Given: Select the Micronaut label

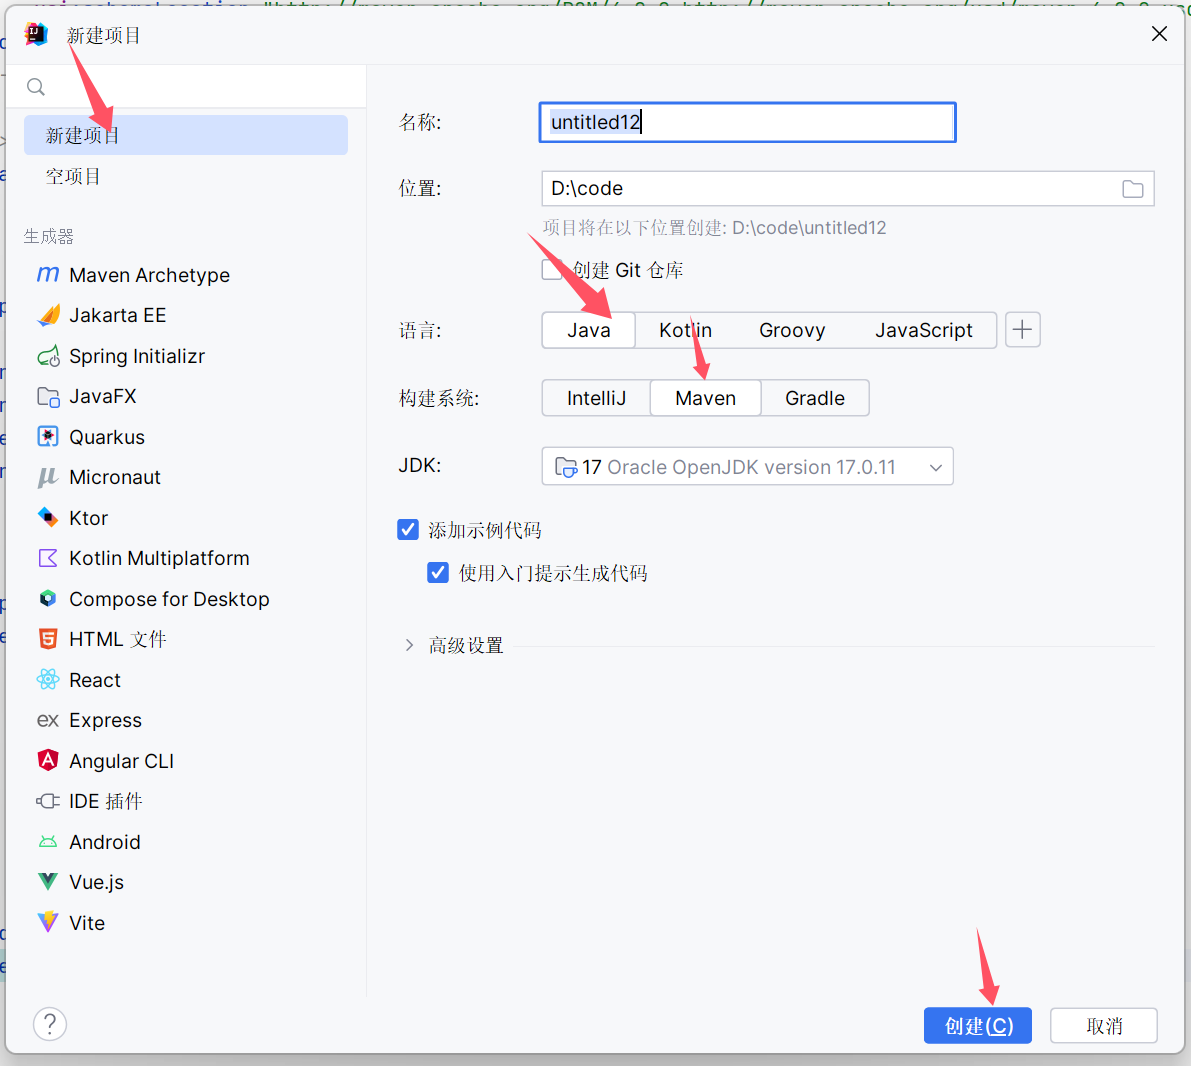Looking at the screenshot, I should pyautogui.click(x=115, y=477).
